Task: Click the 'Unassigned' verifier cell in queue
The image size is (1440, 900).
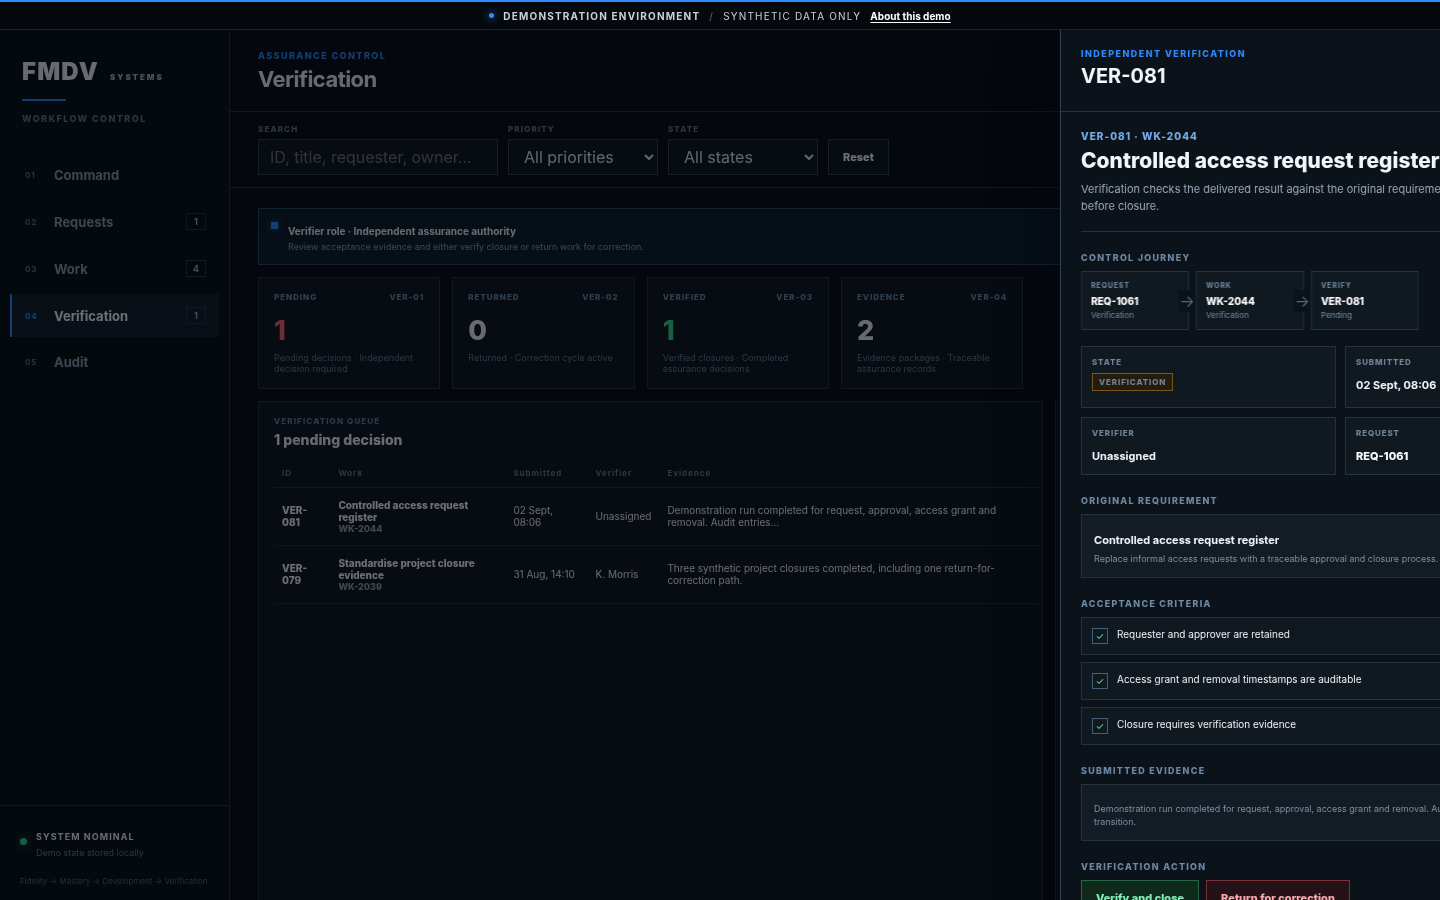Action: 623,517
